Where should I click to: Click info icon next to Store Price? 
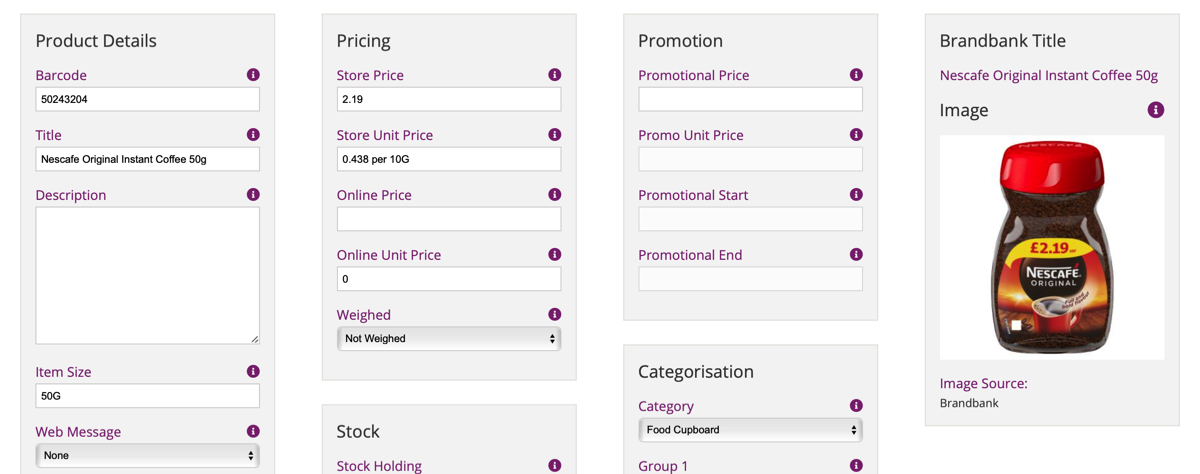(555, 75)
